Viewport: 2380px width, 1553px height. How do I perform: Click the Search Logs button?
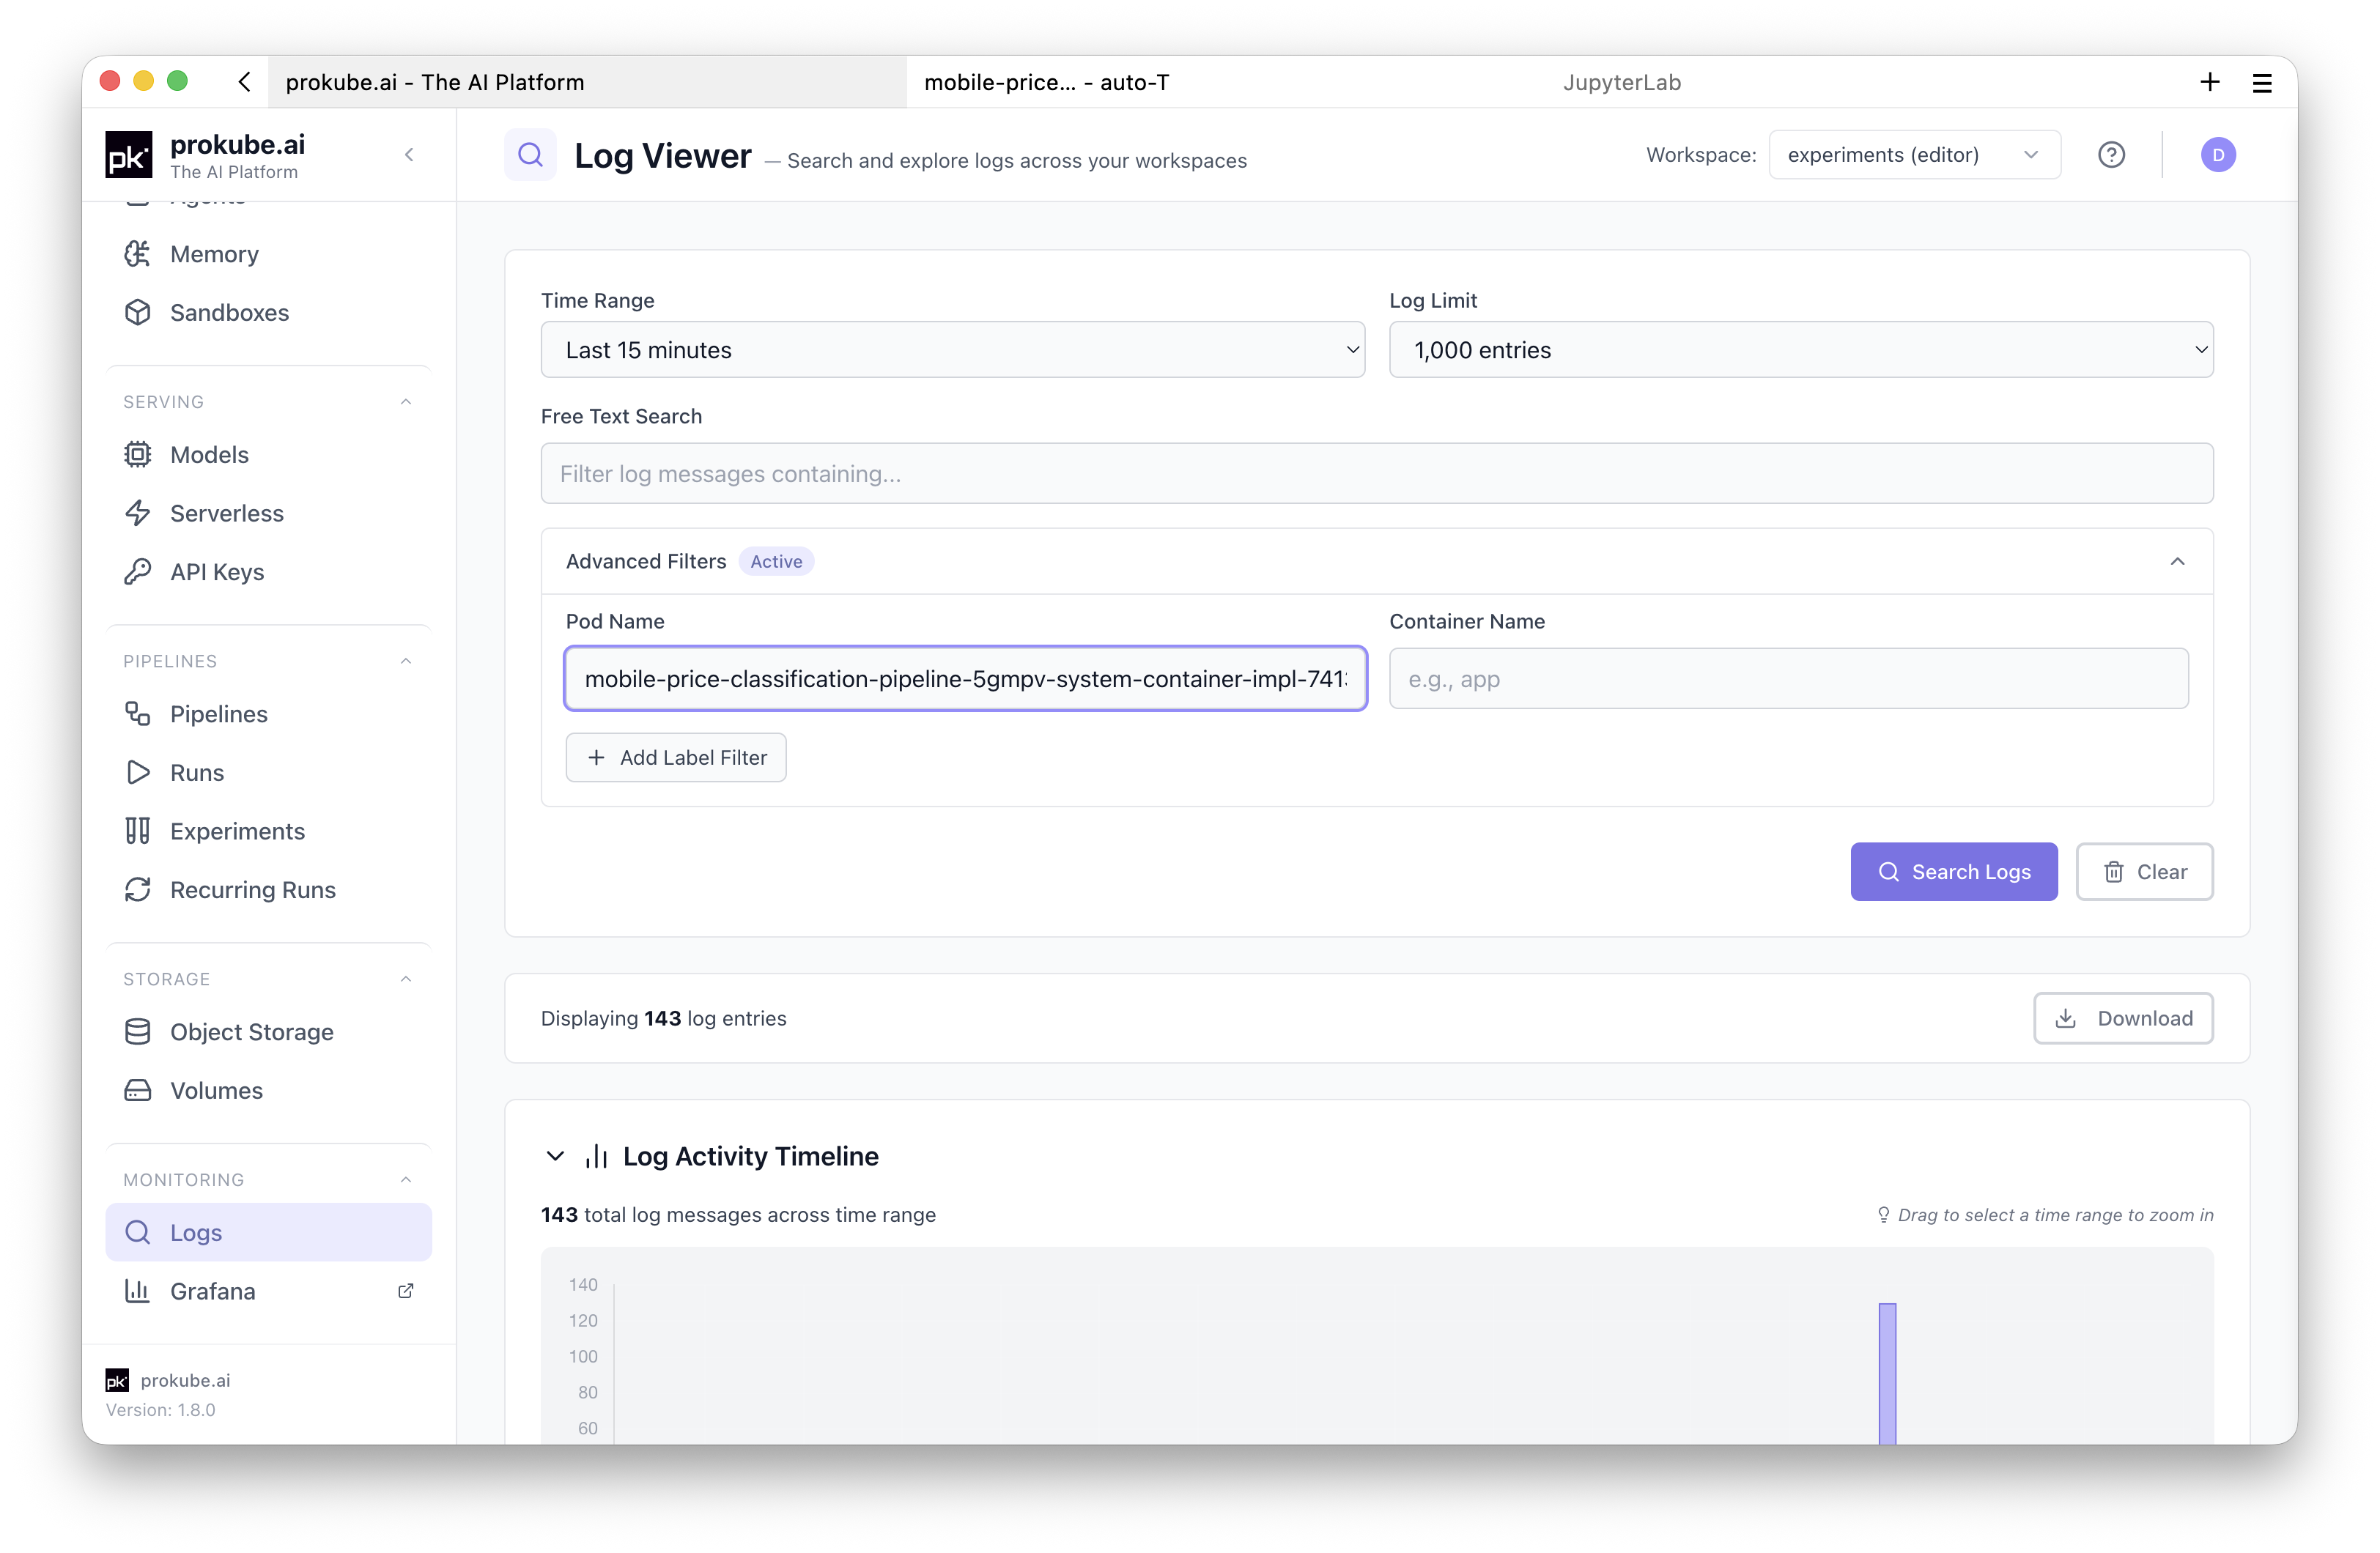pyautogui.click(x=1953, y=872)
